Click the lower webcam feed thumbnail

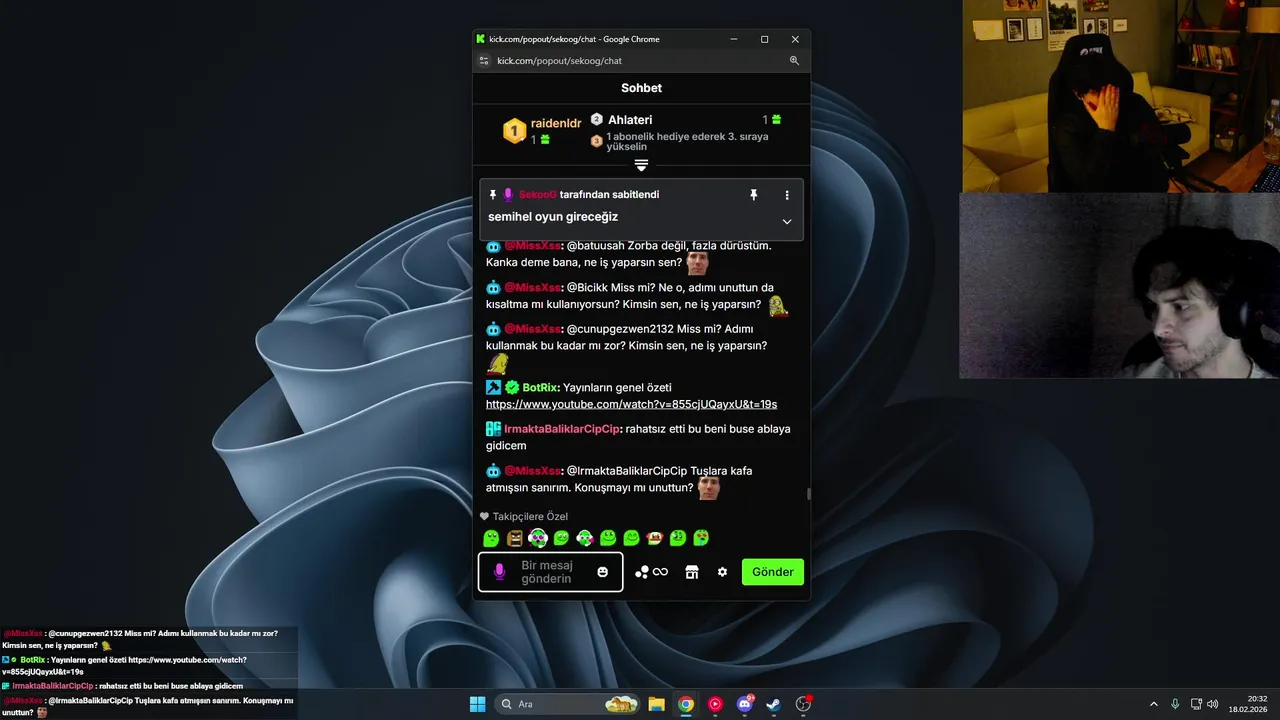click(x=1119, y=286)
